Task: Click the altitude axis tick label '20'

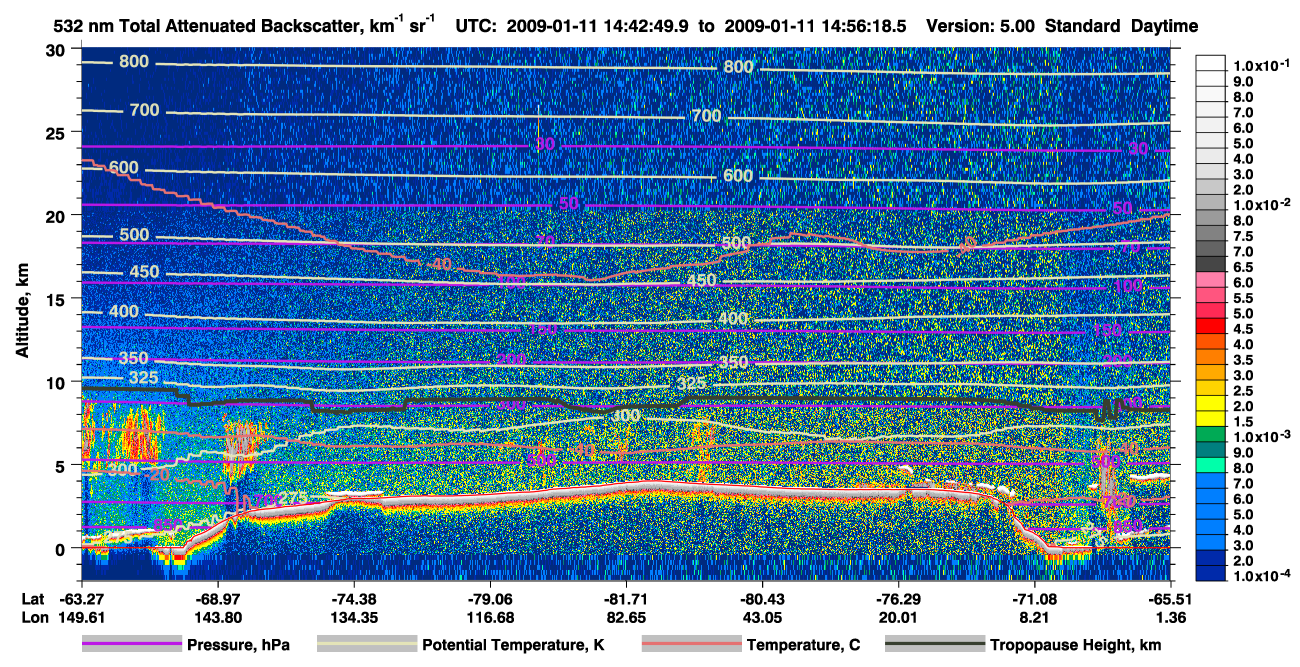Action: point(56,216)
